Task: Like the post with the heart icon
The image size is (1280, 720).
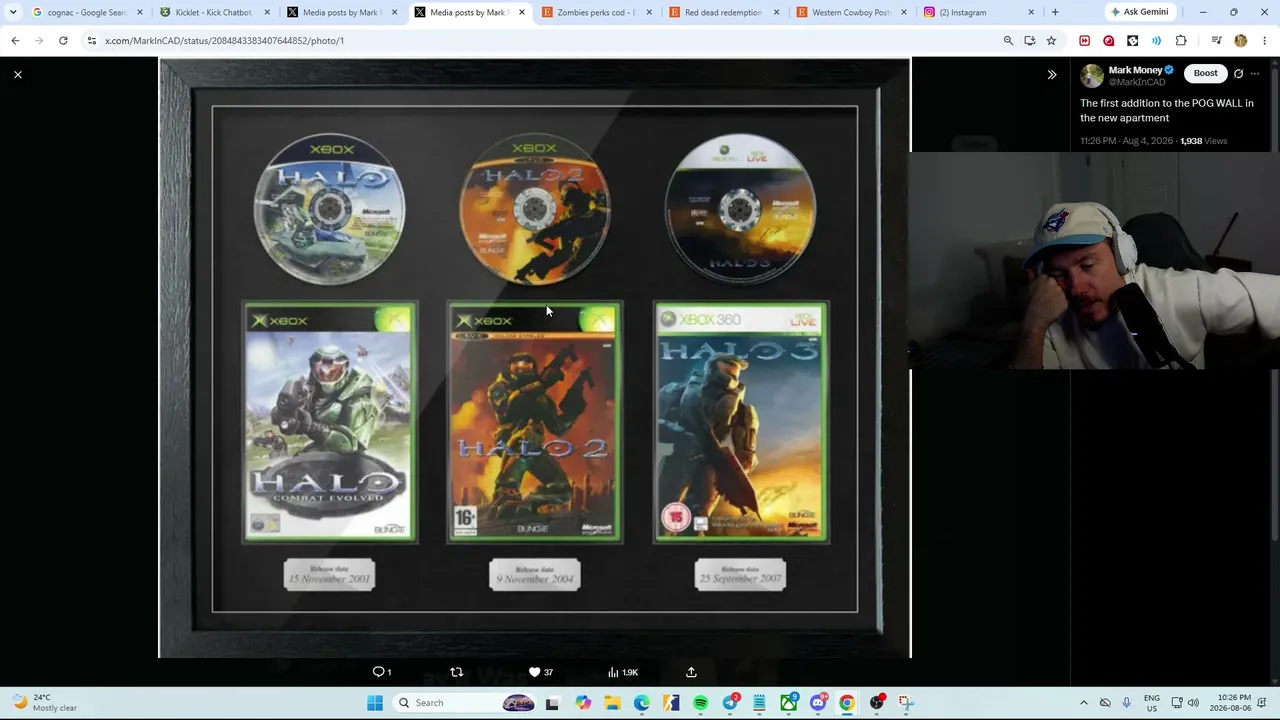Action: pos(534,672)
